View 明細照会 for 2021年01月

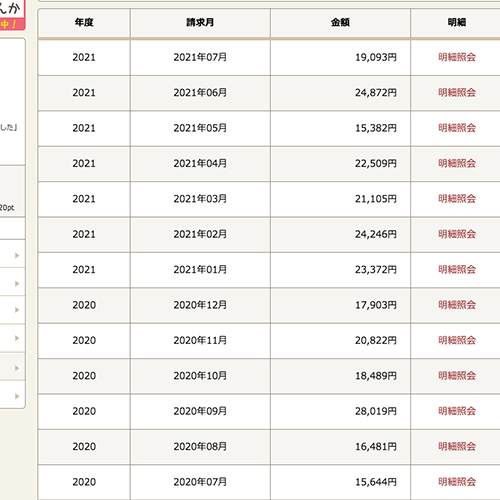pyautogui.click(x=457, y=269)
